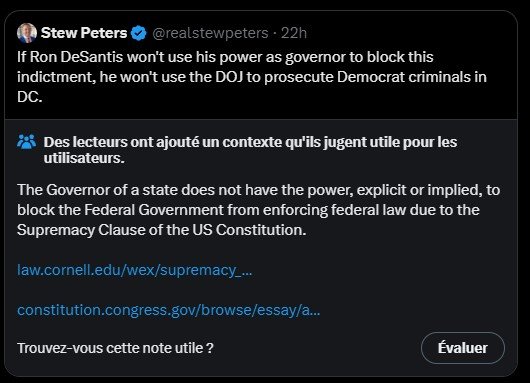Click the Évaluer button
Viewport: 530px width, 383px height.
pos(463,348)
